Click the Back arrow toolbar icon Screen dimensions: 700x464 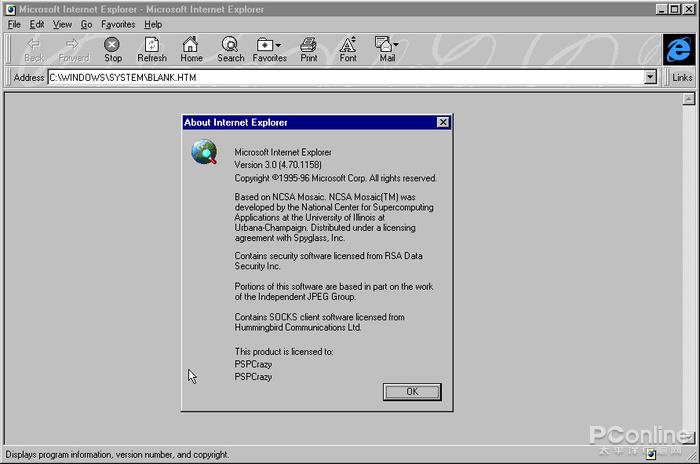33,44
